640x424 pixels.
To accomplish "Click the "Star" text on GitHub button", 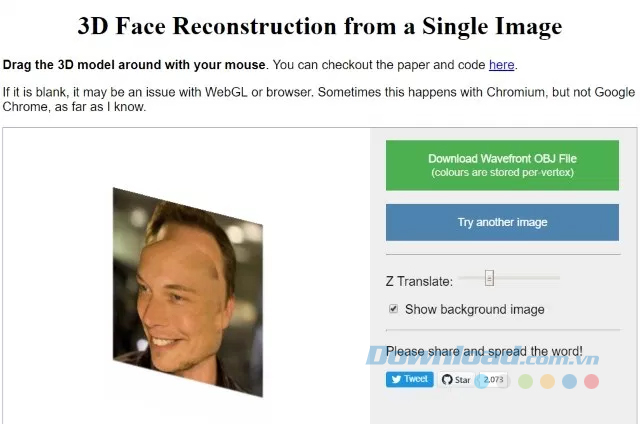I will click(463, 380).
